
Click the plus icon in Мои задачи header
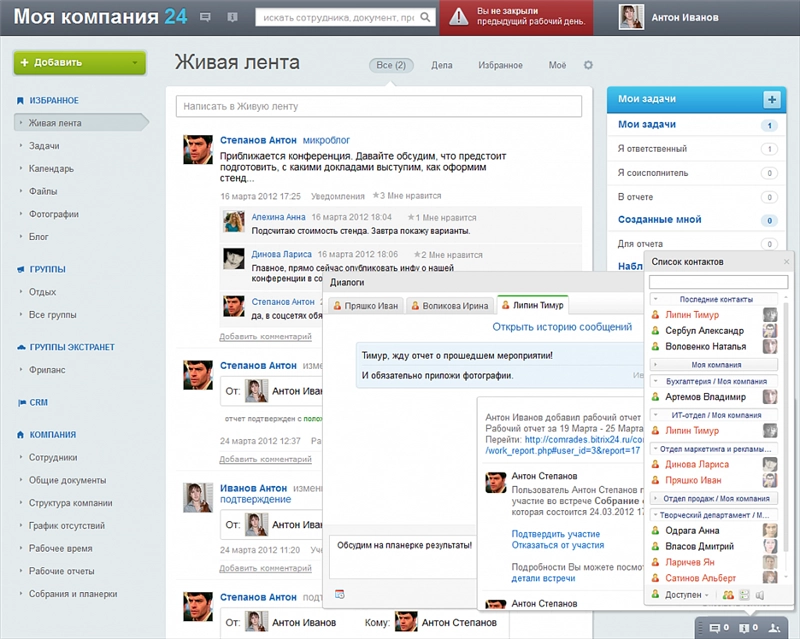pos(771,99)
